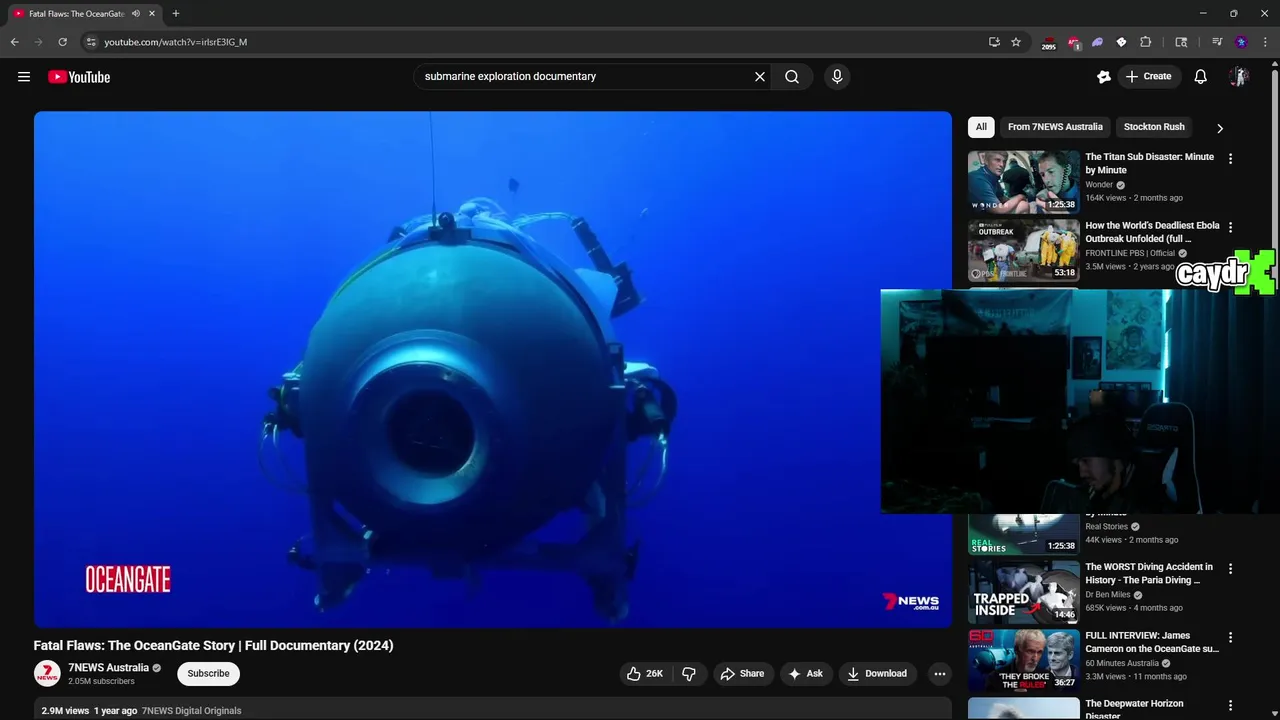Open Titan Sub Disaster thumbnail
1280x720 pixels.
click(x=1024, y=182)
